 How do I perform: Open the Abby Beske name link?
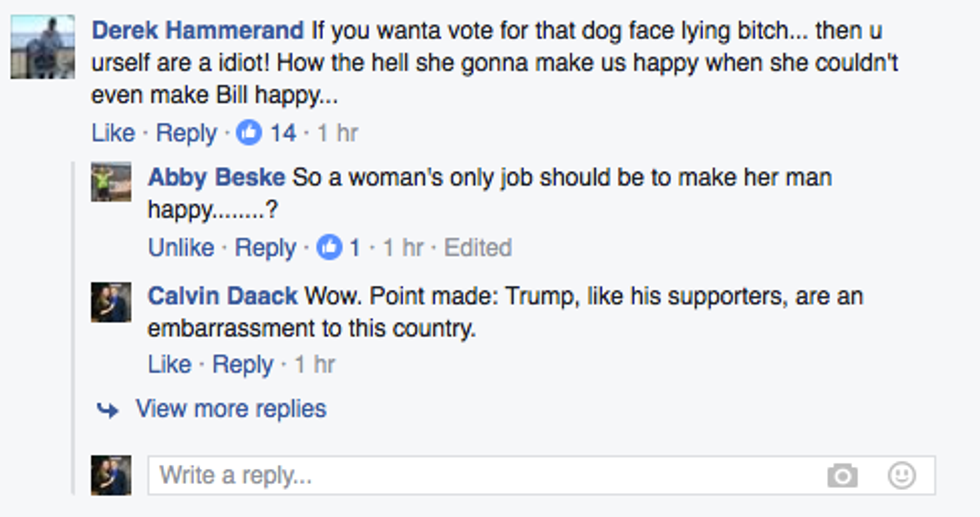click(x=216, y=178)
